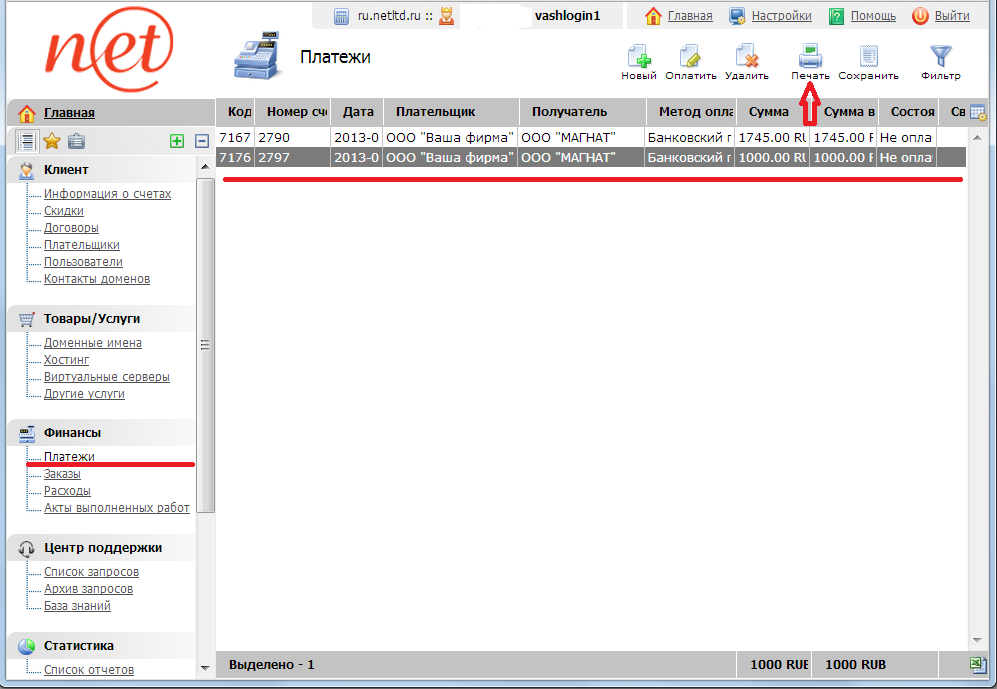Click the Новый (New) payment icon
This screenshot has height=689, width=997.
click(x=639, y=57)
